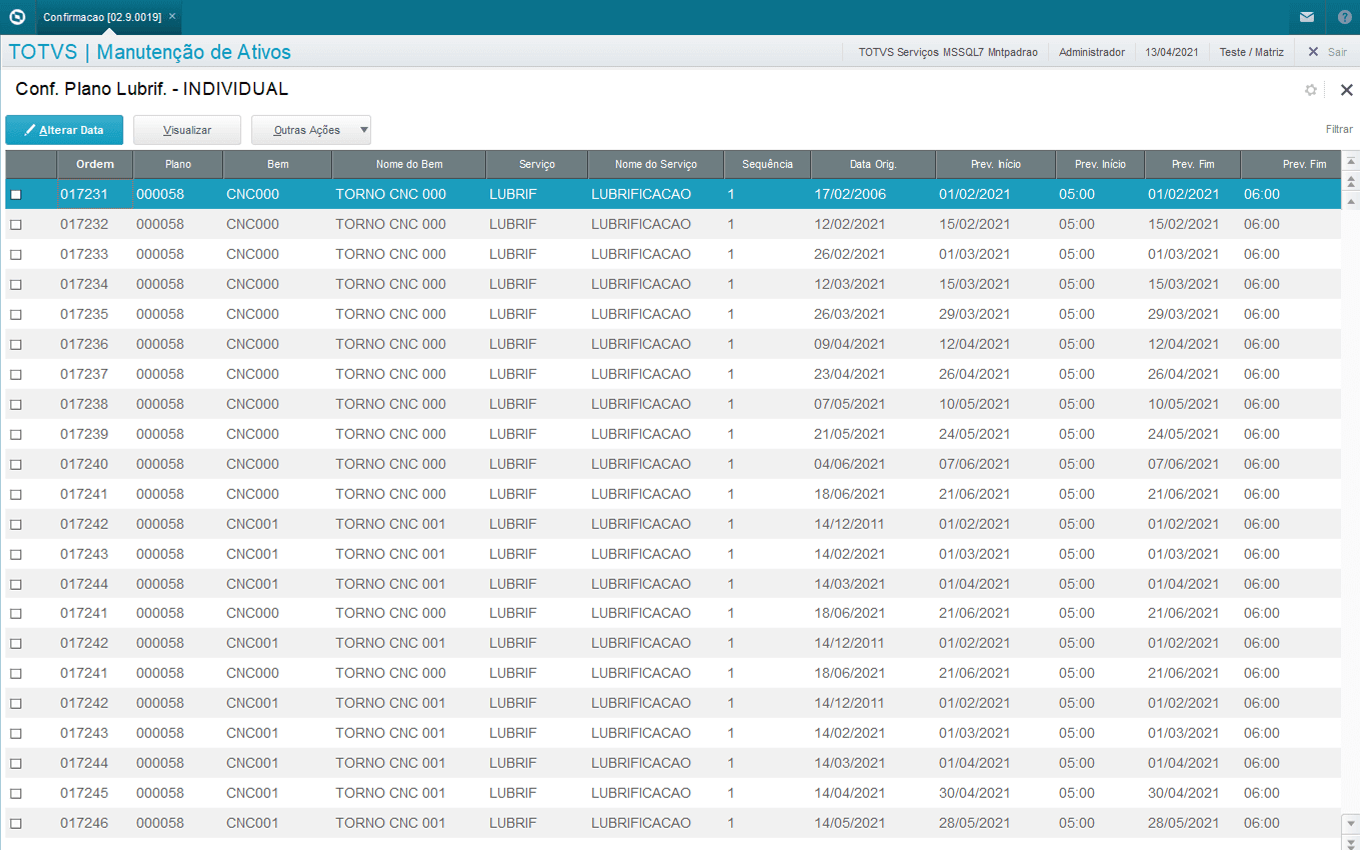Sort by the Ordem column header
Screen dimensions: 1360x850
(x=95, y=164)
